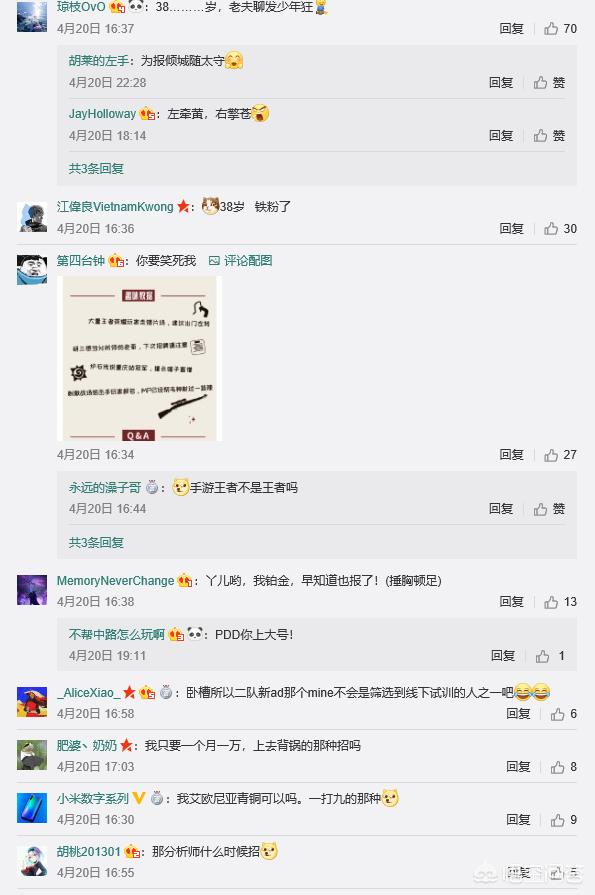Like 胡莱的左手's reply
Viewport: 595px width, 895px height.
[549, 83]
